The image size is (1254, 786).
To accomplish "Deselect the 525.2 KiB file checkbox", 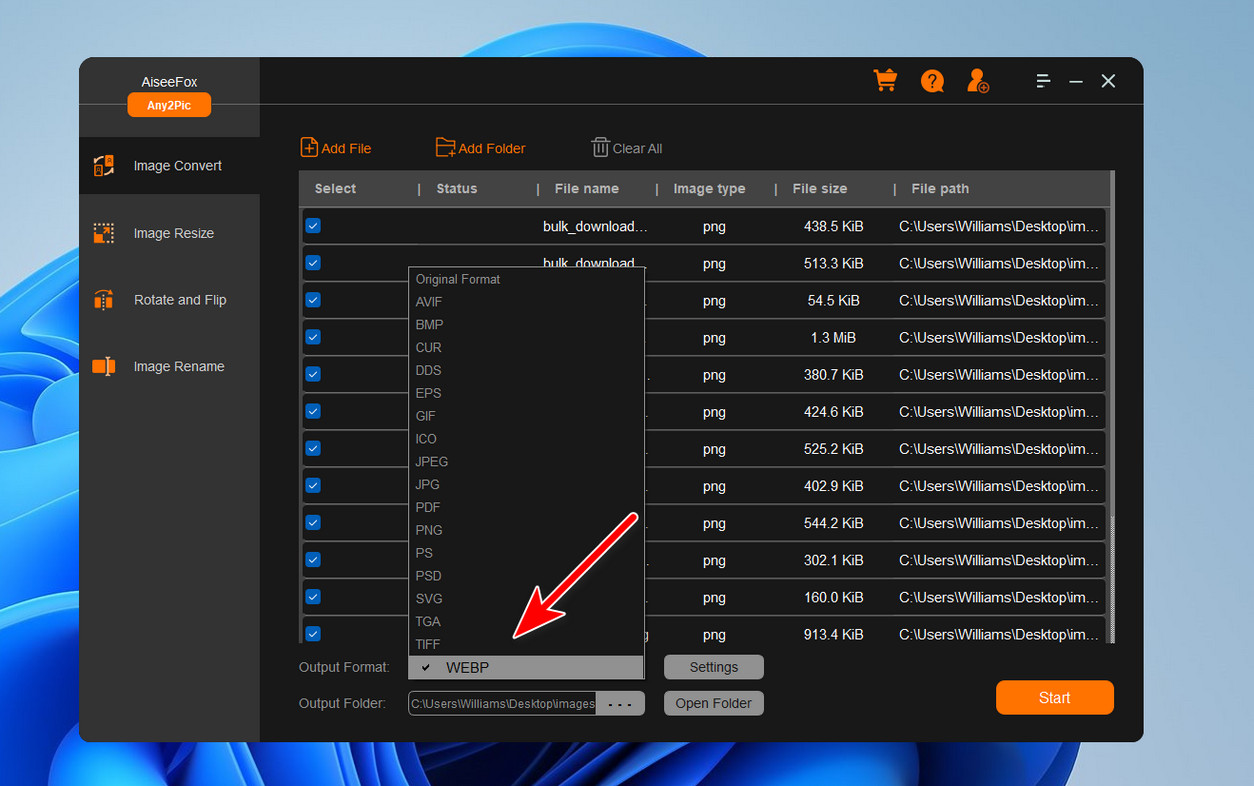I will click(x=313, y=448).
